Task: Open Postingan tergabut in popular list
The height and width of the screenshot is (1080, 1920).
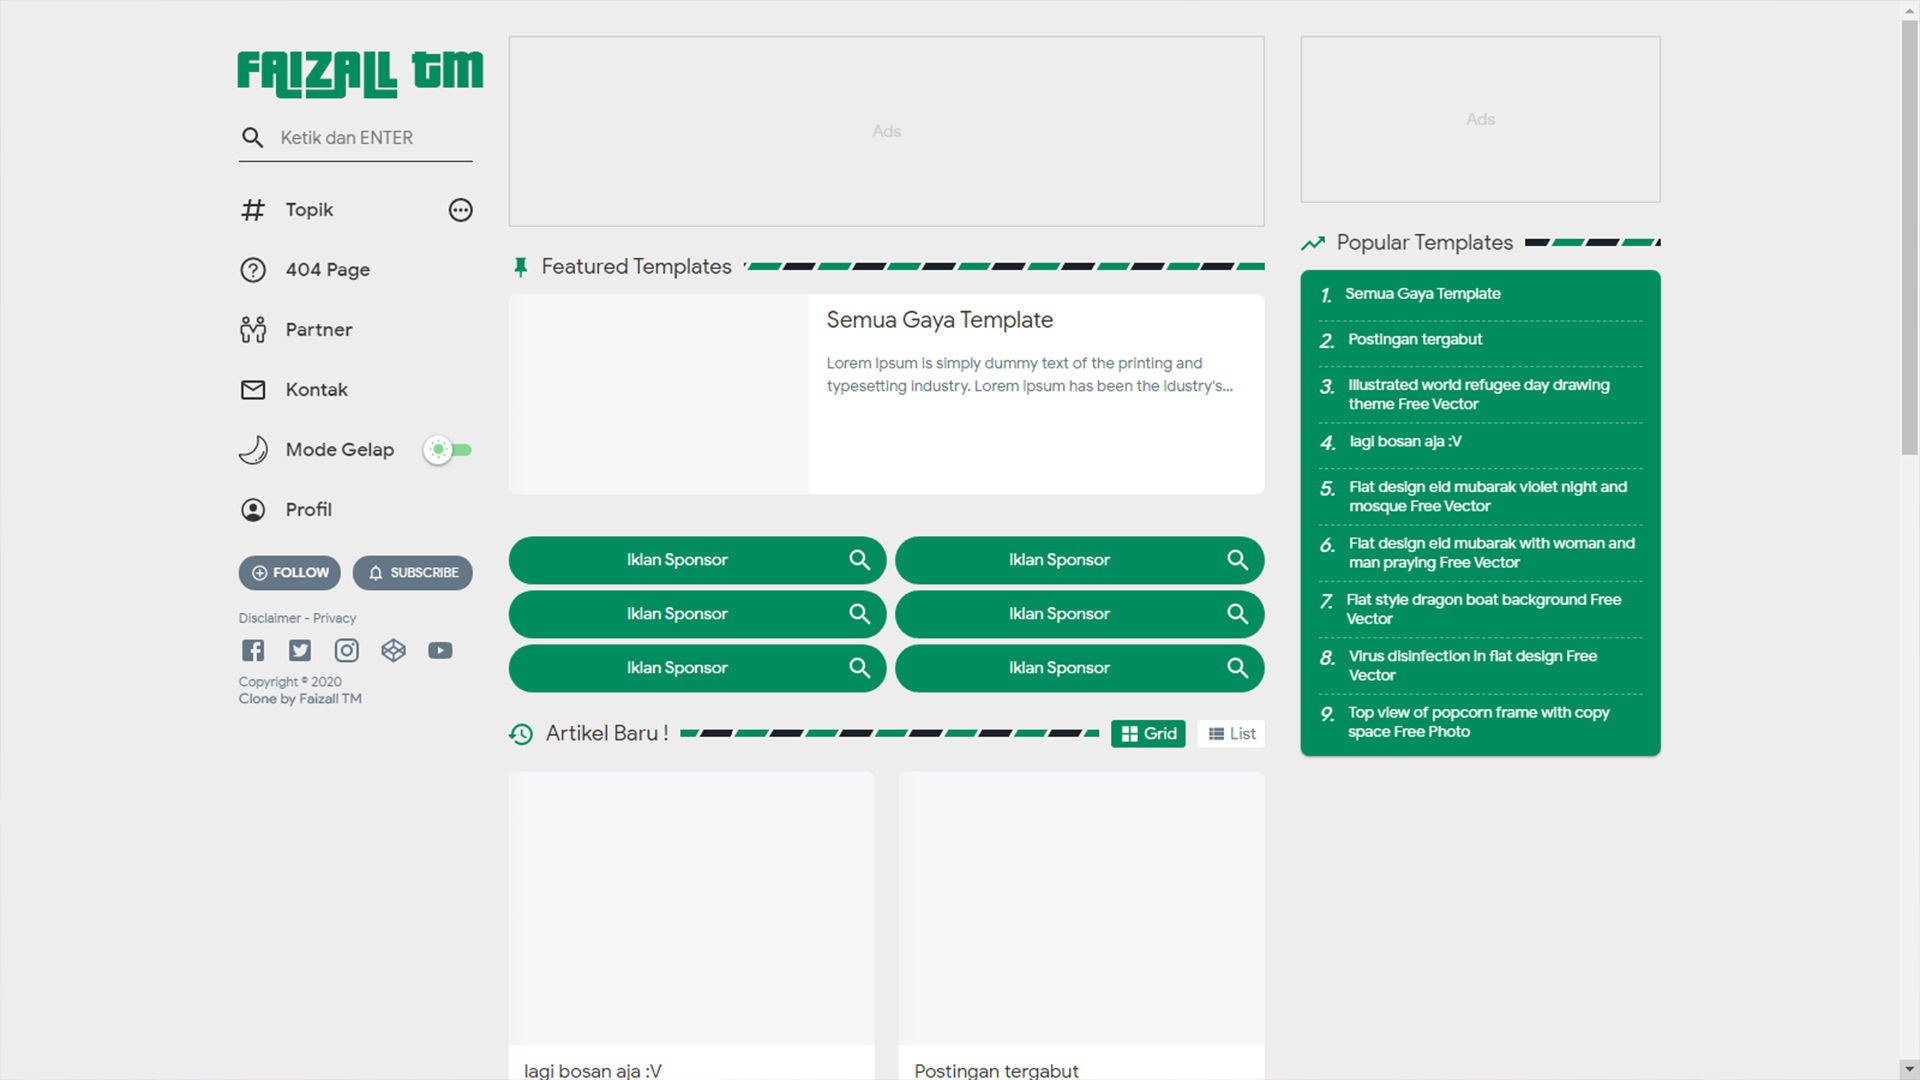Action: click(1414, 340)
